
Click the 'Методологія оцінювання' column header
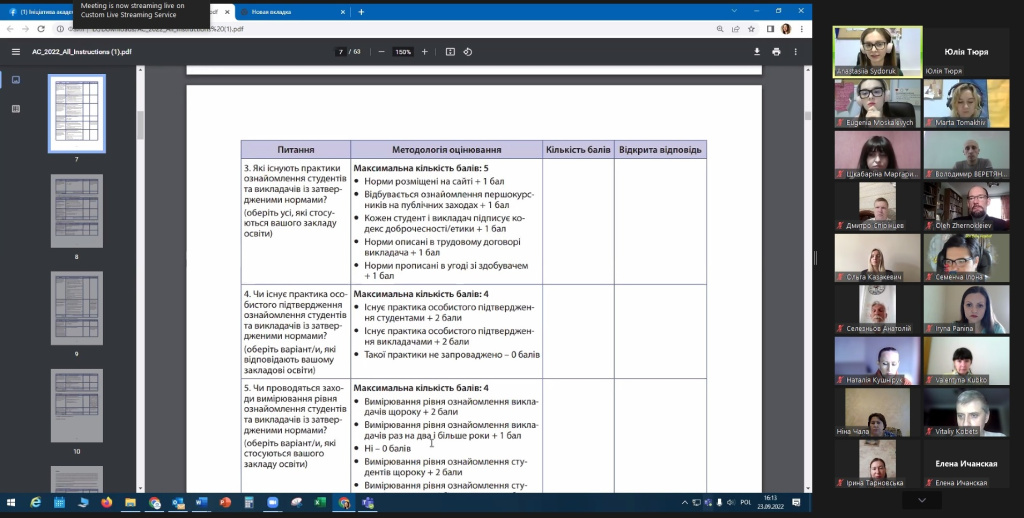tap(447, 150)
